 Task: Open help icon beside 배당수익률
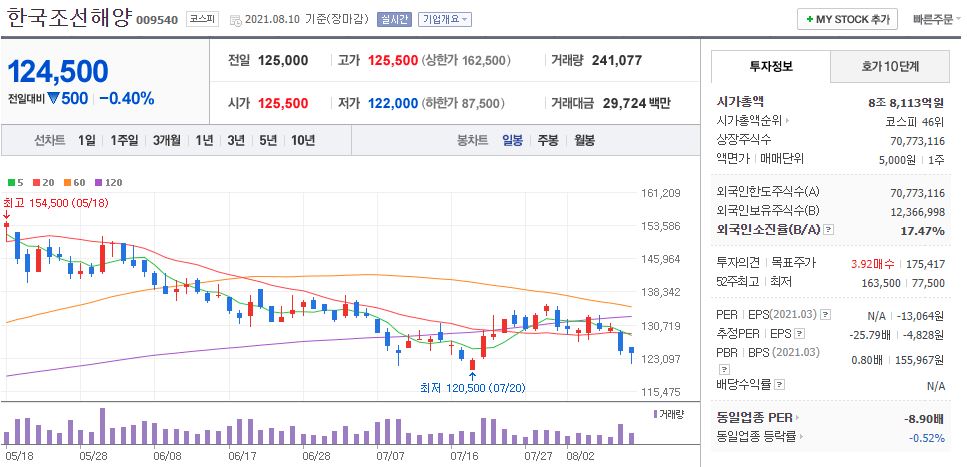[x=780, y=385]
